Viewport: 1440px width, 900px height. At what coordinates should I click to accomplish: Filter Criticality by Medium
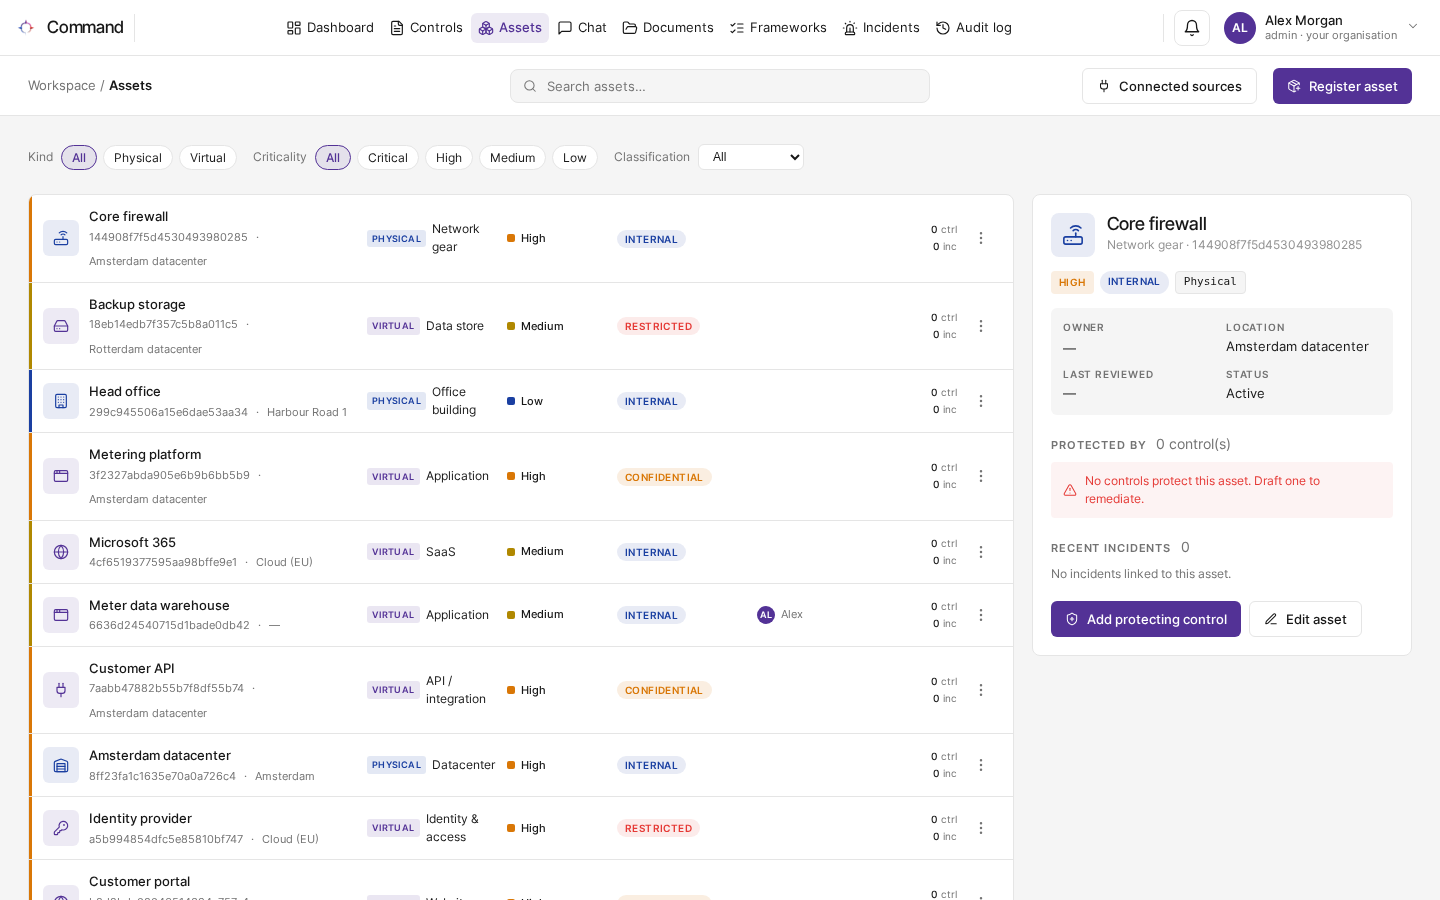[x=513, y=158]
